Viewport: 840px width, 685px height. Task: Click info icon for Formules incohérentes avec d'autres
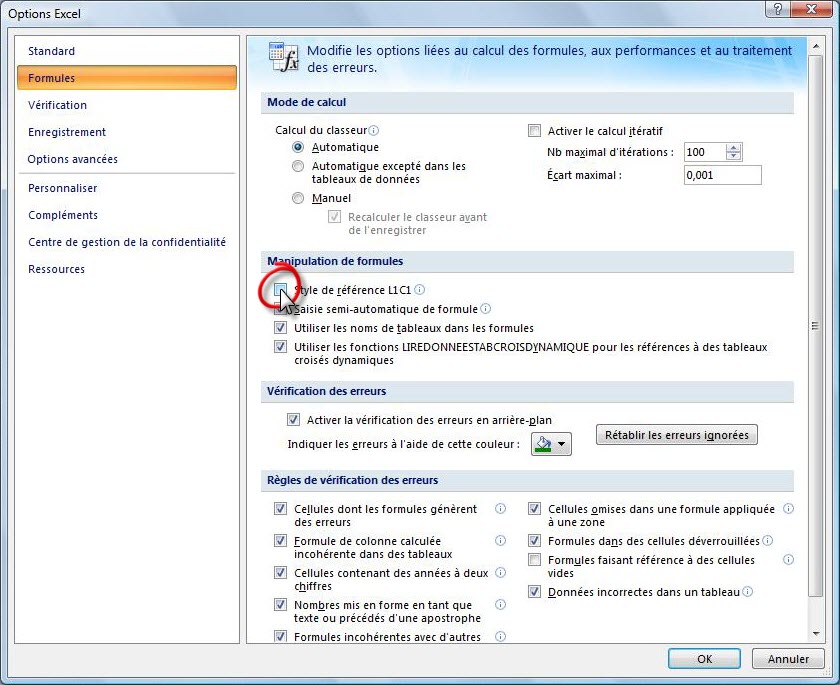point(500,636)
